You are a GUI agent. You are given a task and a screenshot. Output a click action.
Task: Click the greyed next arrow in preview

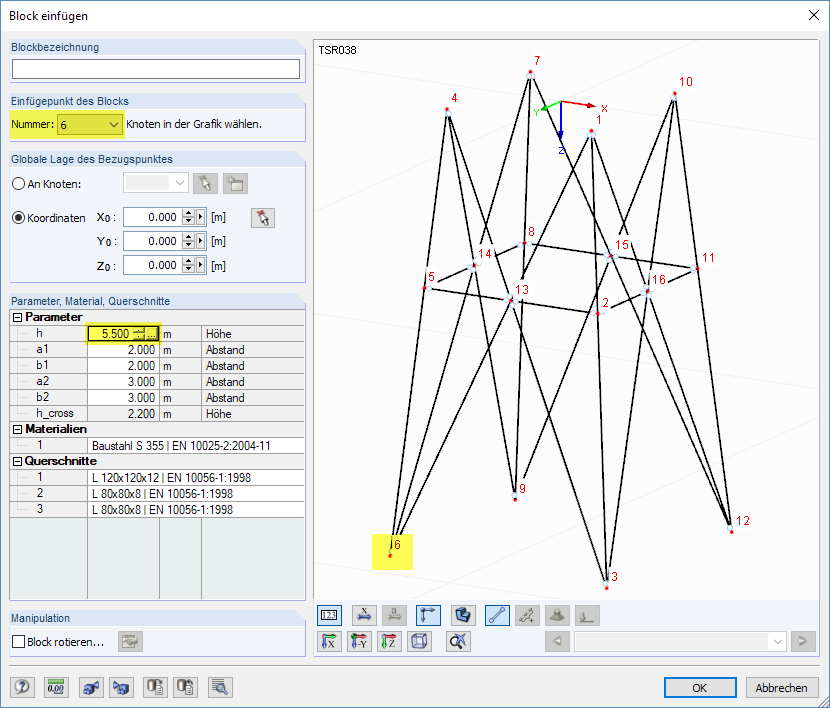[x=803, y=641]
